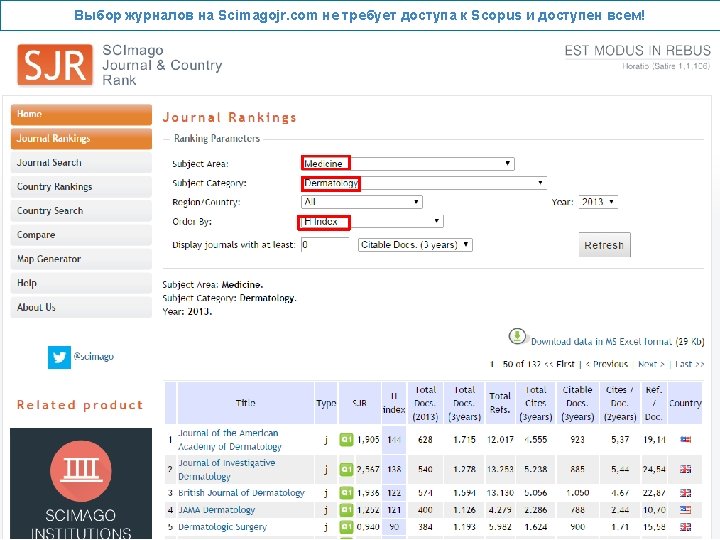Click the Type column header

pyautogui.click(x=326, y=403)
